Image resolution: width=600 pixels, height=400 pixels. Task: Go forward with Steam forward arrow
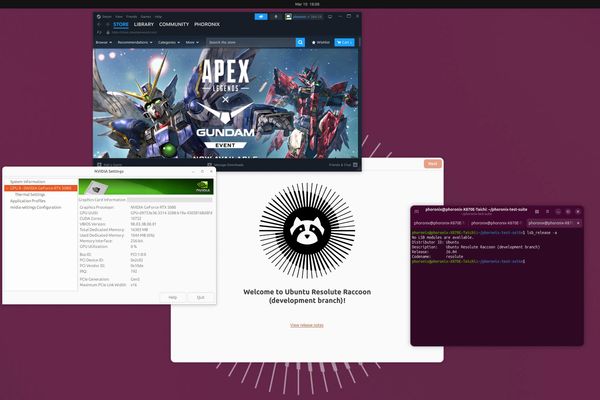point(108,24)
